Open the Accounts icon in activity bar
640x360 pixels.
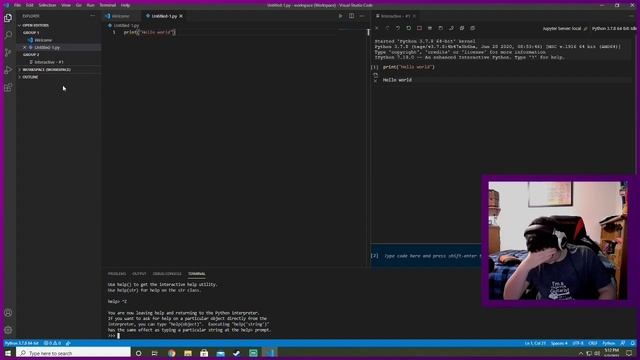coord(8,313)
